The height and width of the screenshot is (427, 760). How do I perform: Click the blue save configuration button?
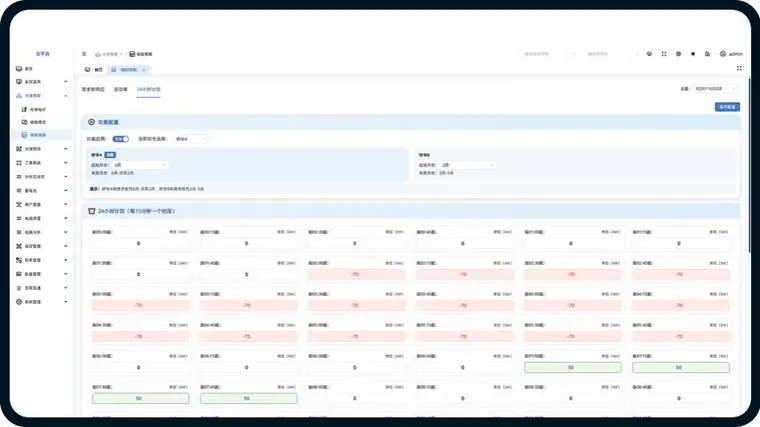click(x=727, y=107)
